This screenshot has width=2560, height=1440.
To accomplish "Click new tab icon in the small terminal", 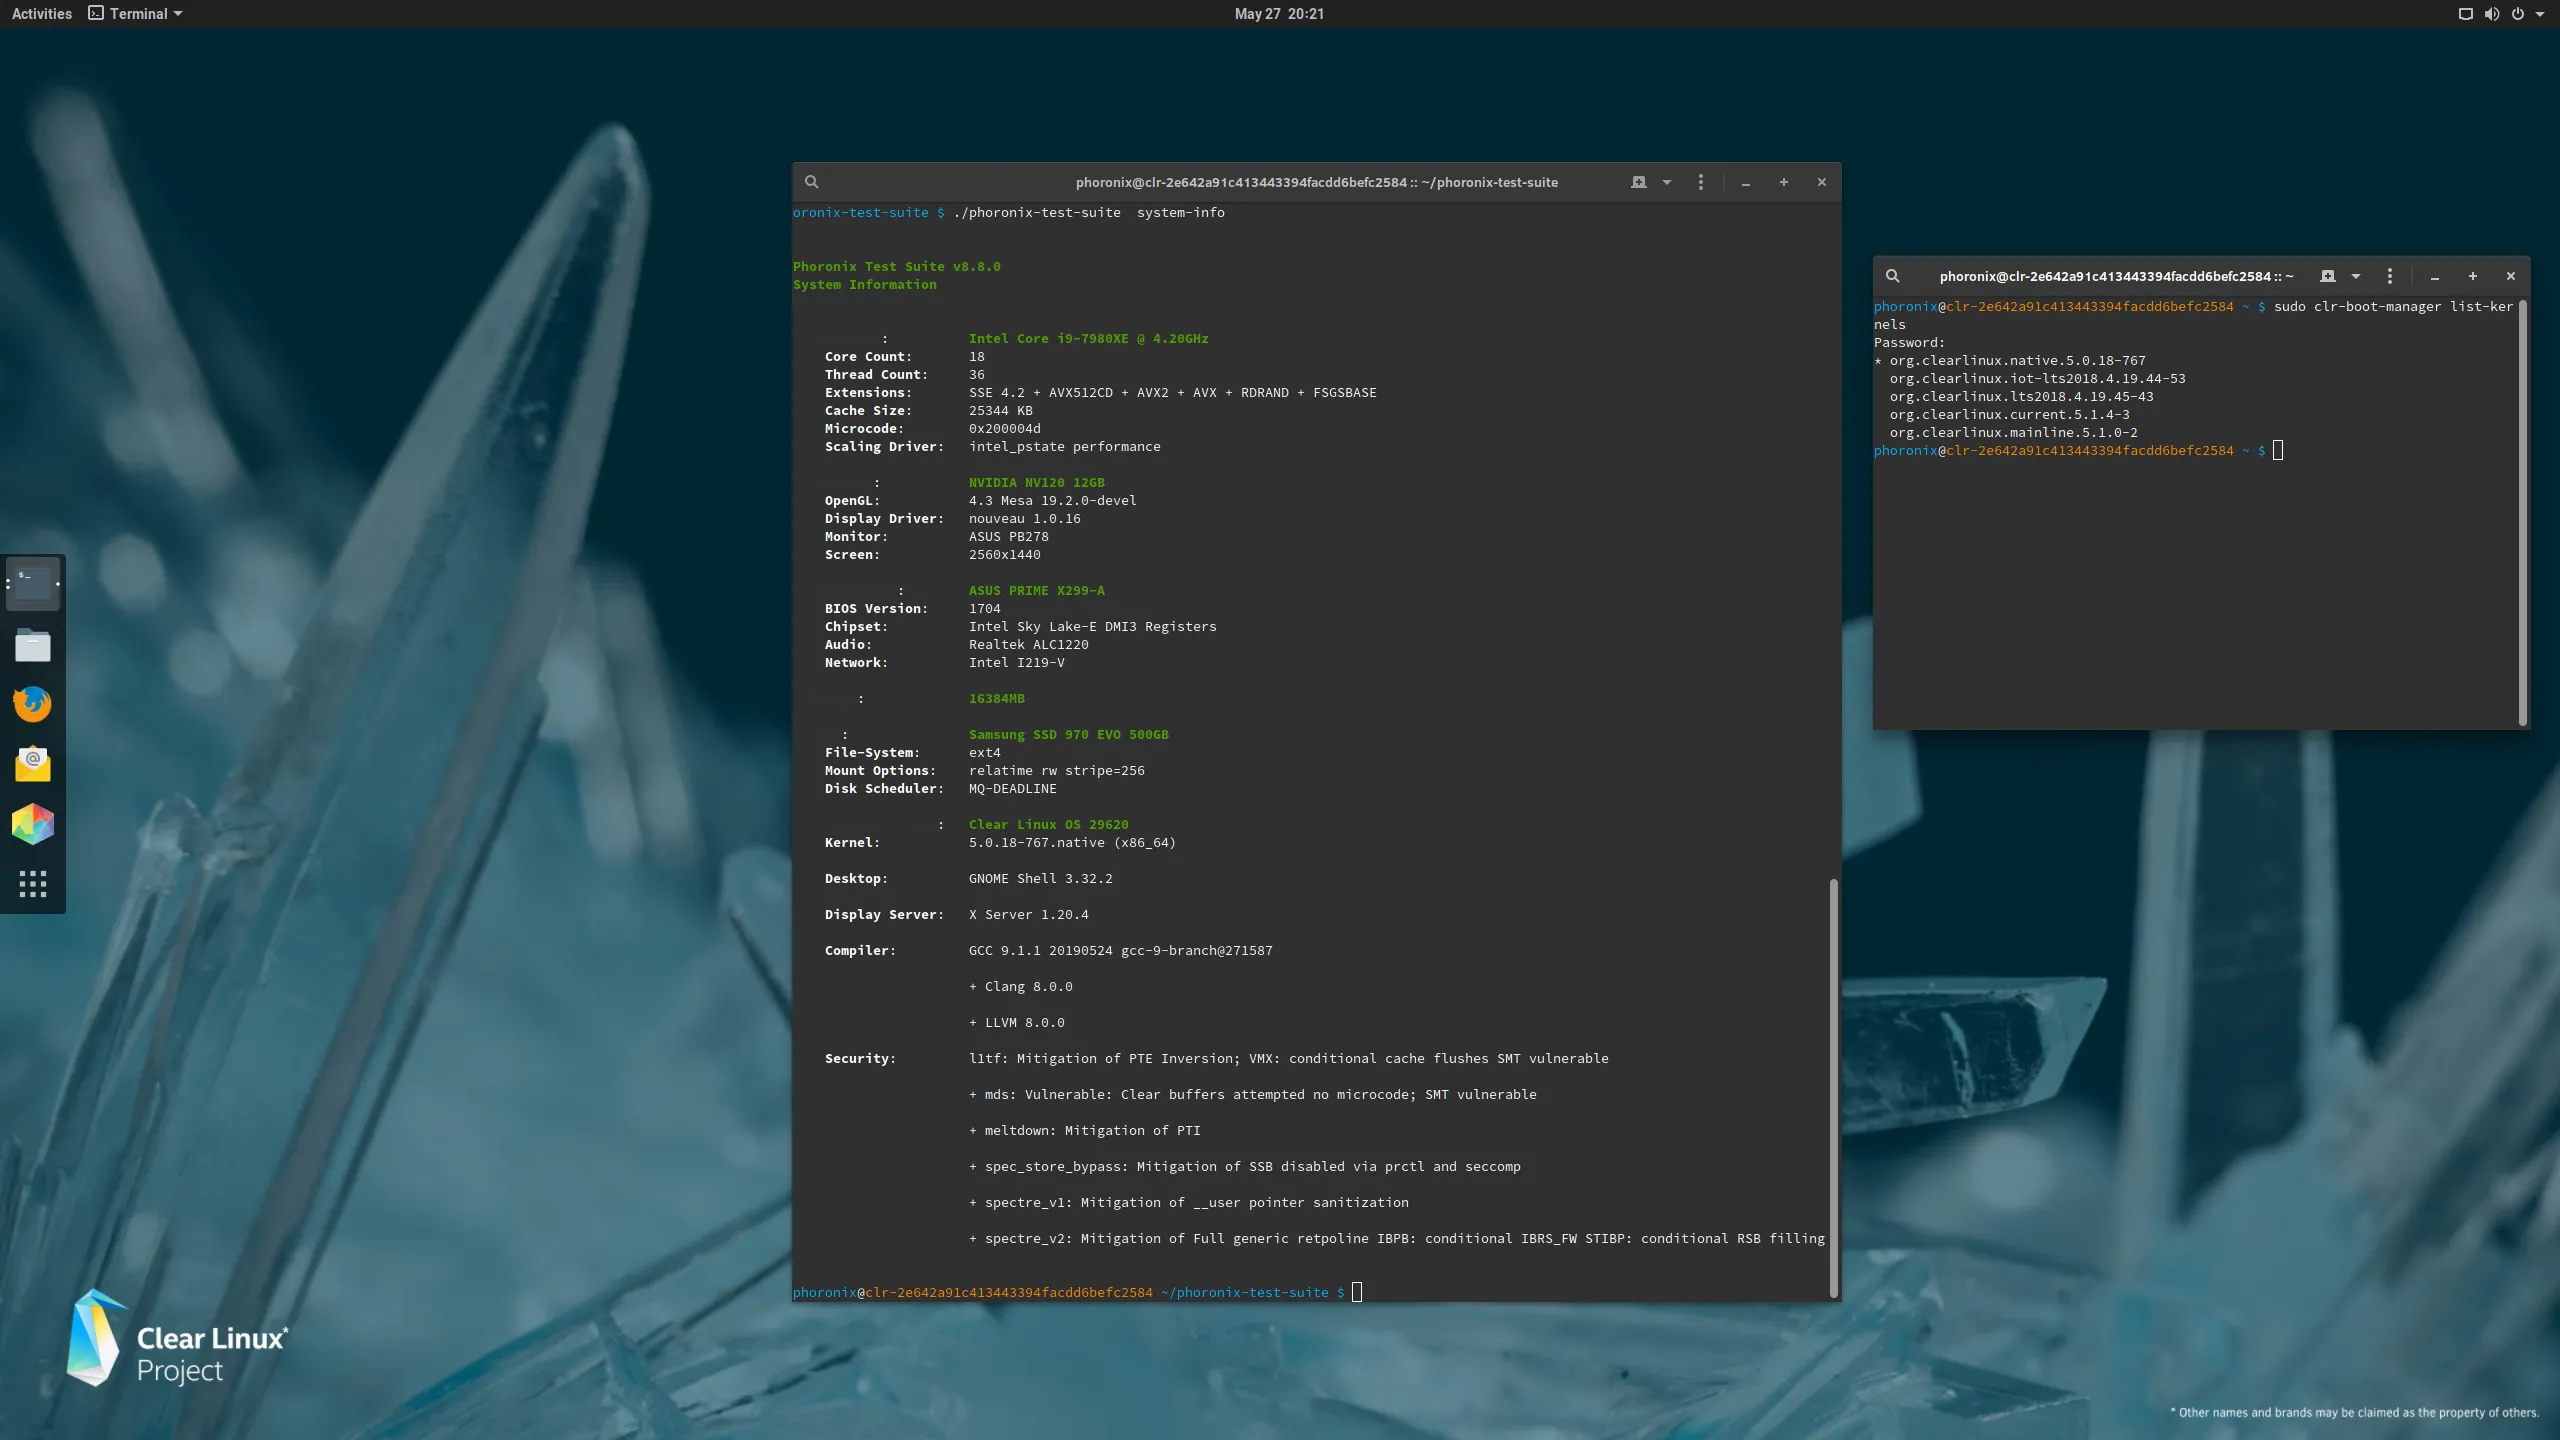I will [2327, 276].
